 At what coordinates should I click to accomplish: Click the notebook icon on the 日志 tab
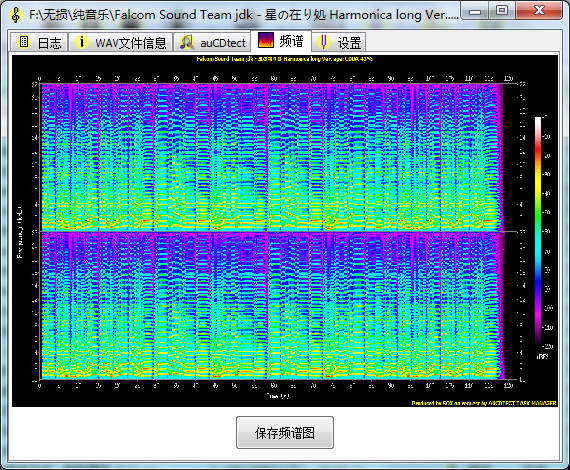coord(24,42)
